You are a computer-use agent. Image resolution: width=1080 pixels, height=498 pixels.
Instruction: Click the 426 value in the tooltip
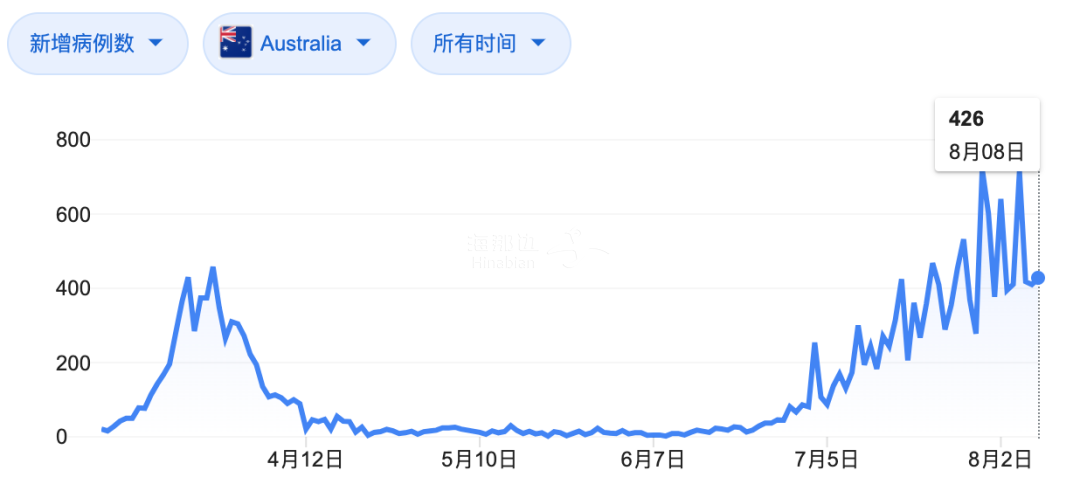point(966,119)
